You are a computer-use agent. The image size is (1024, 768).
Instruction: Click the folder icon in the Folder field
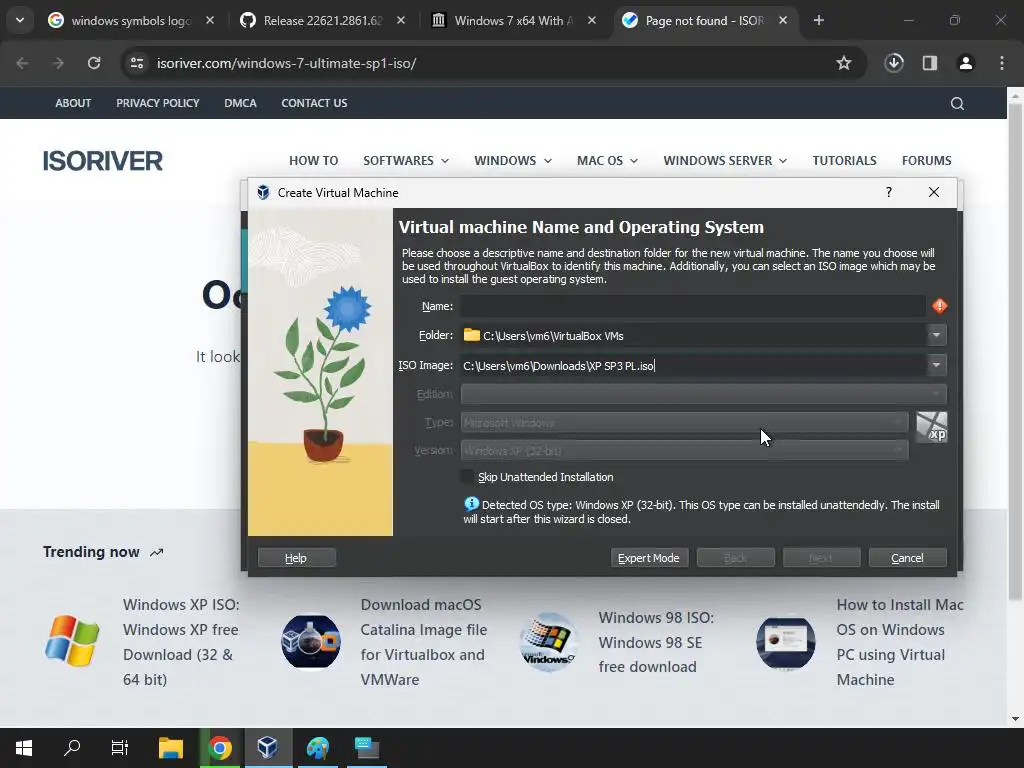(x=472, y=335)
